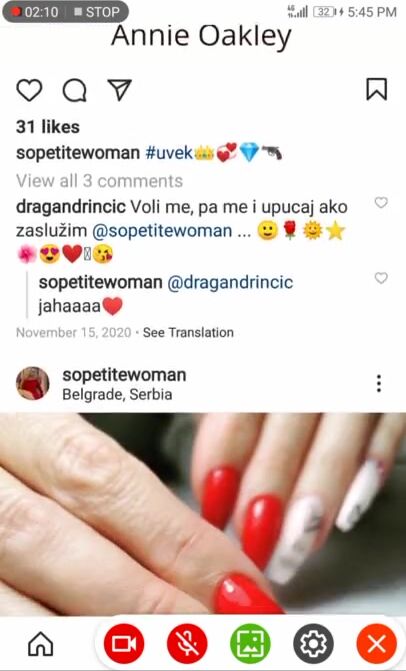Close the recorder overlay with the orange X
This screenshot has width=406, height=671.
(x=376, y=644)
